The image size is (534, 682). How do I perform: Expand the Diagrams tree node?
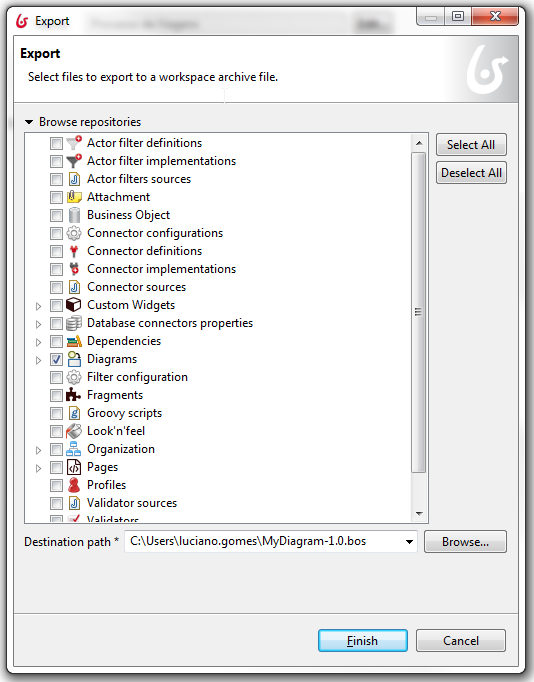(x=38, y=360)
